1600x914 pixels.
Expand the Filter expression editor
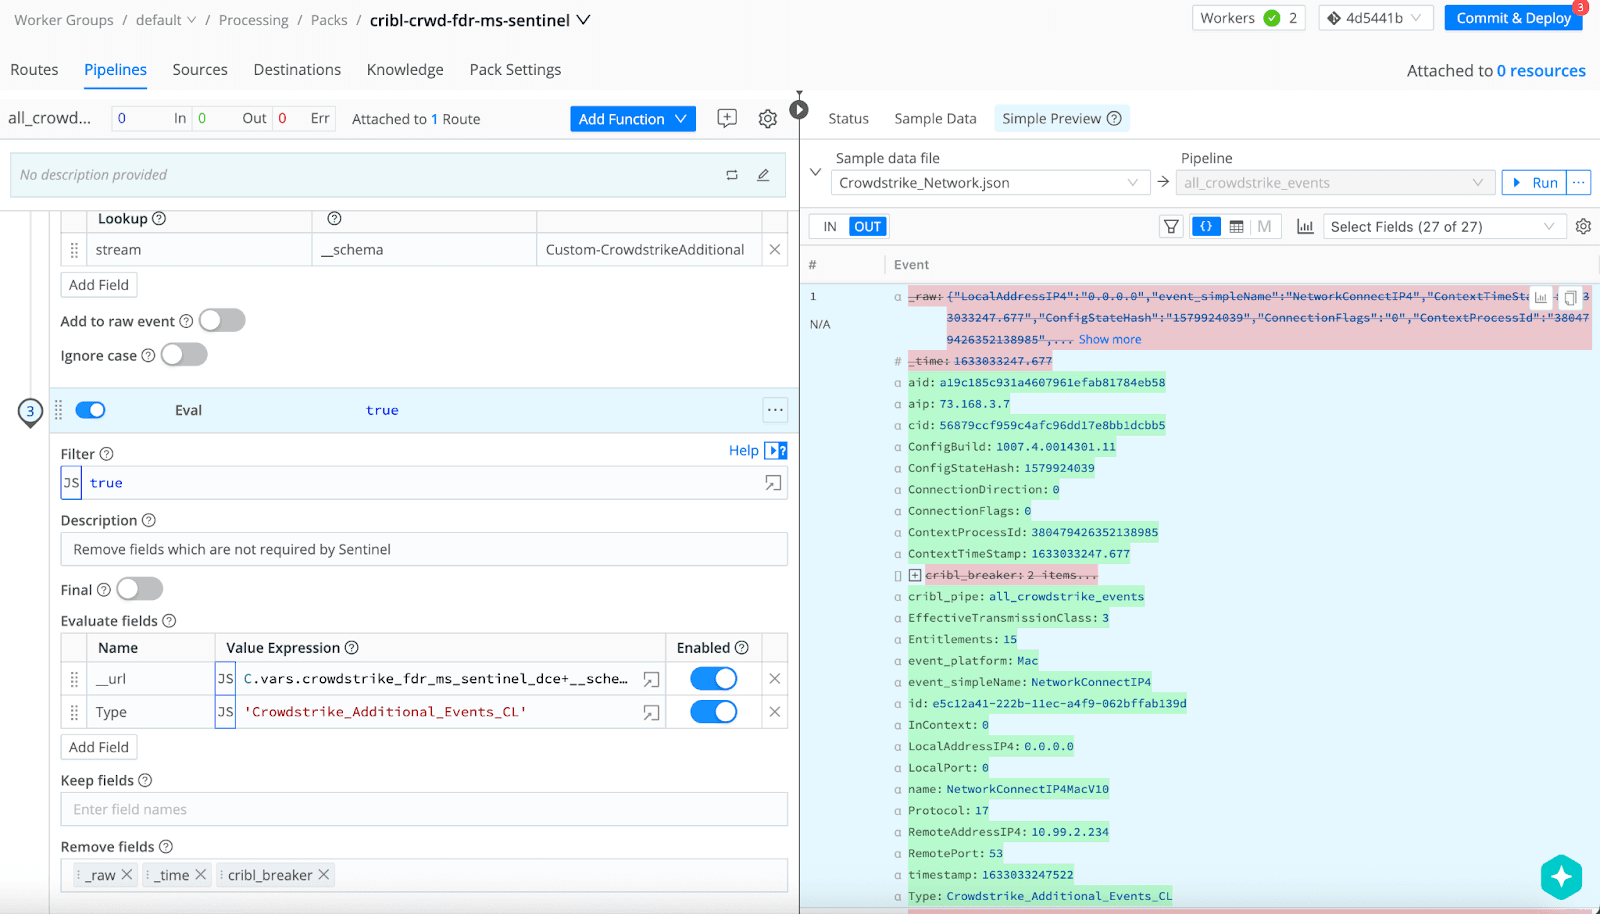click(773, 483)
